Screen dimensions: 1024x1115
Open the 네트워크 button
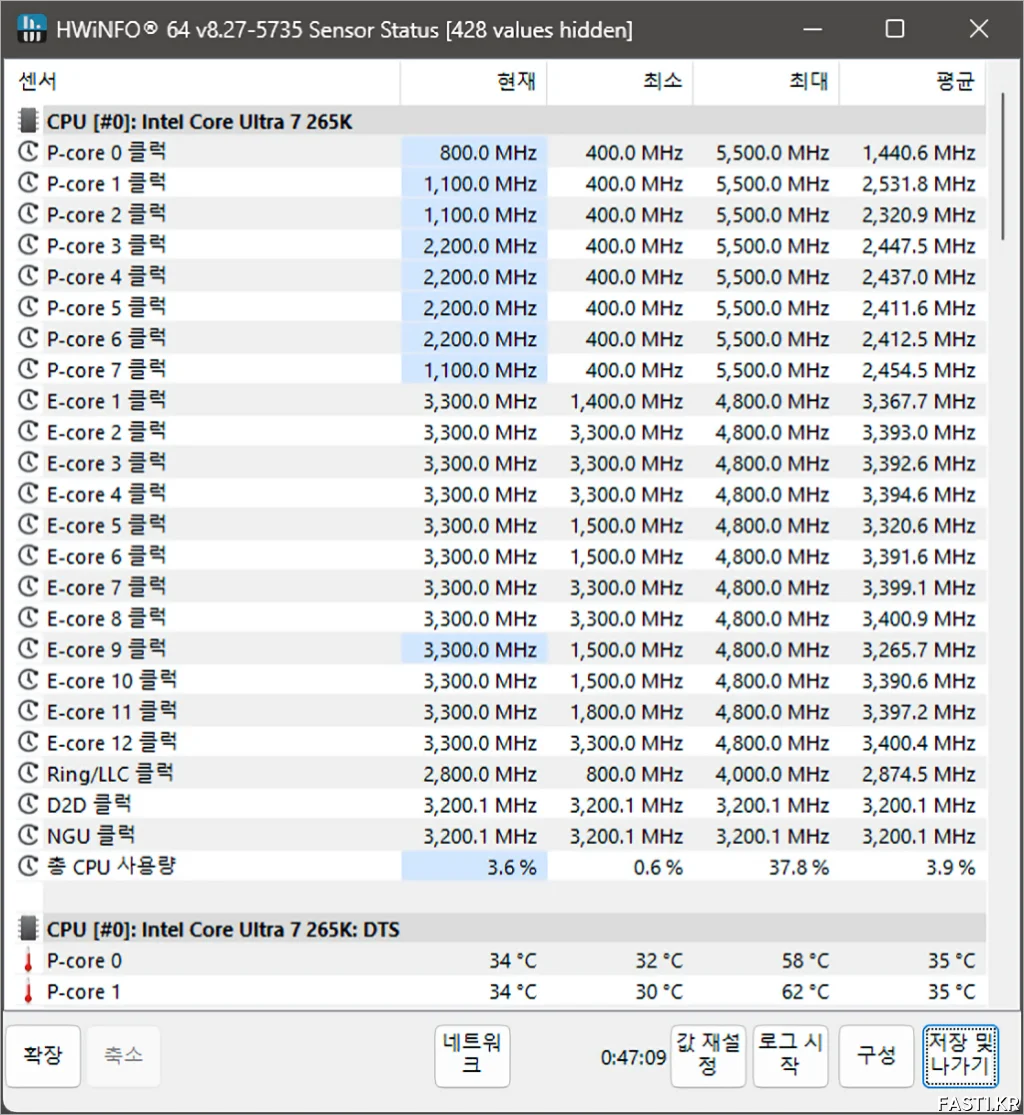[x=472, y=1055]
